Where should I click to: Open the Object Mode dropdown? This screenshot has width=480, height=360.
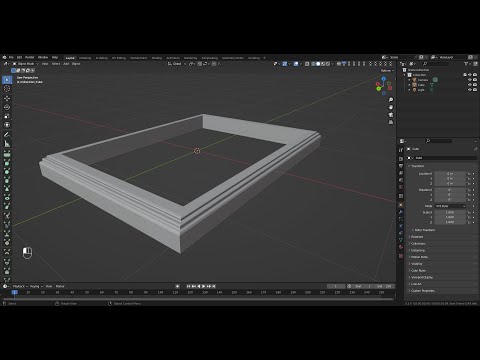pos(25,64)
